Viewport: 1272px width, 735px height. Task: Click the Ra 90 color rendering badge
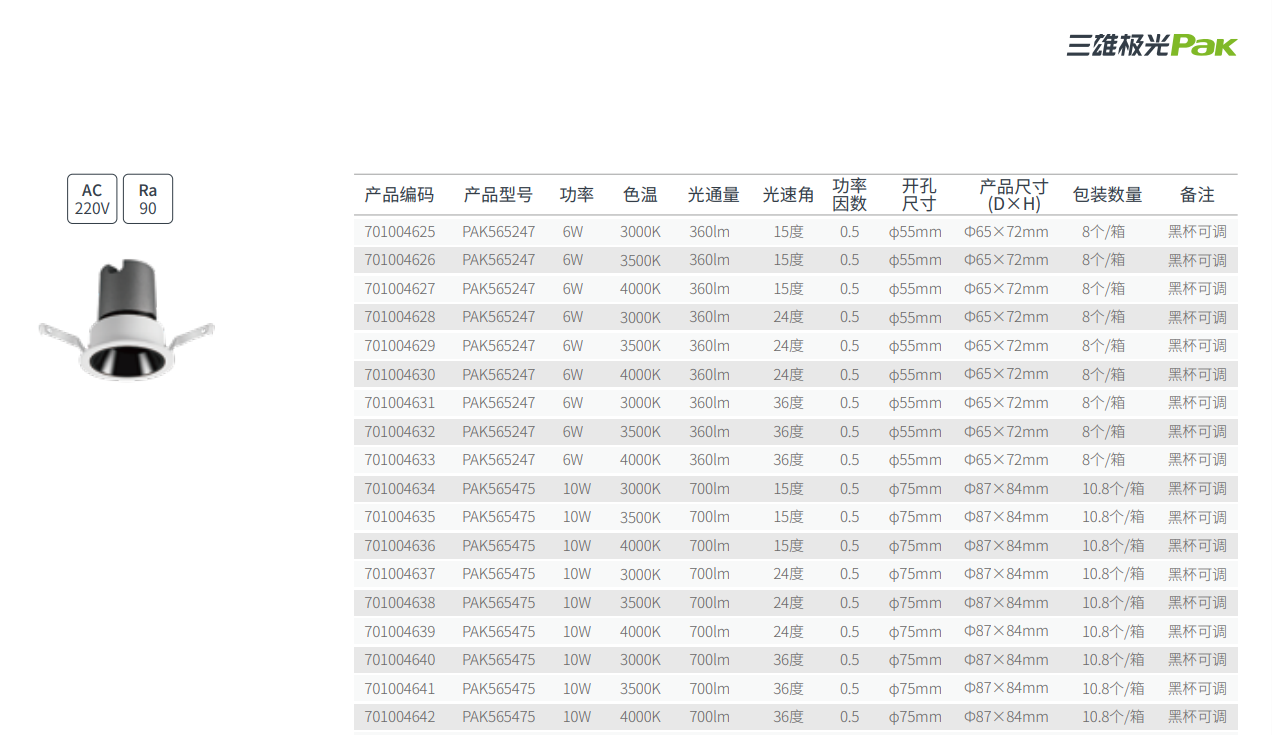pos(148,199)
